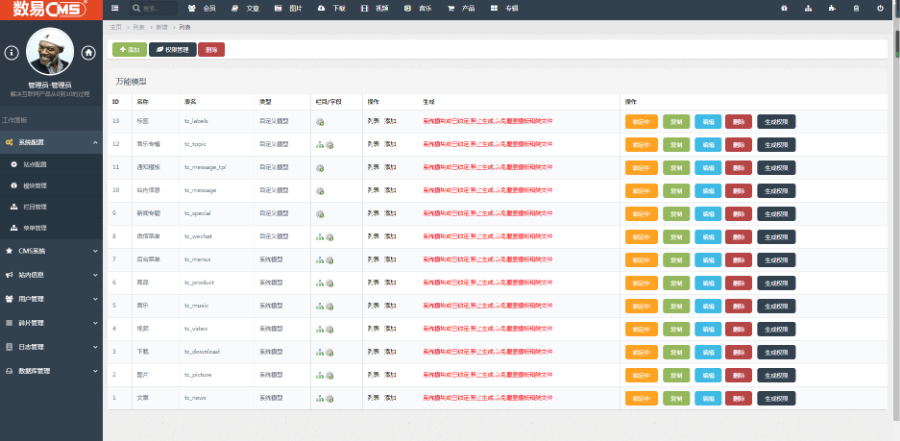Click the 列表 link in tc_labels row
The image size is (900, 441).
coord(373,122)
